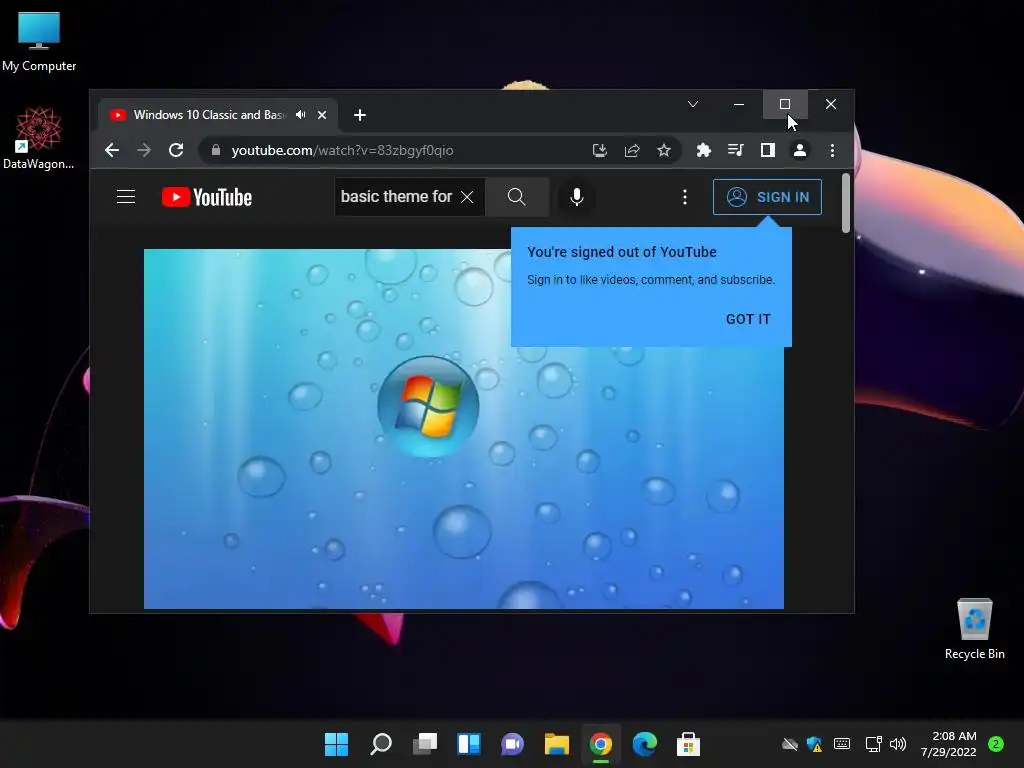
Task: Mute the tab using the speaker icon
Action: pyautogui.click(x=300, y=114)
